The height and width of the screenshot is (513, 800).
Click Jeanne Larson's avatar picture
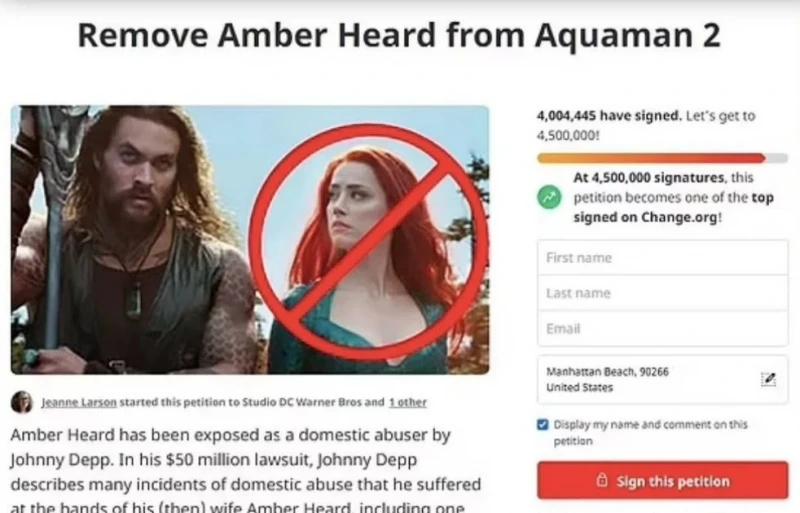pos(22,402)
